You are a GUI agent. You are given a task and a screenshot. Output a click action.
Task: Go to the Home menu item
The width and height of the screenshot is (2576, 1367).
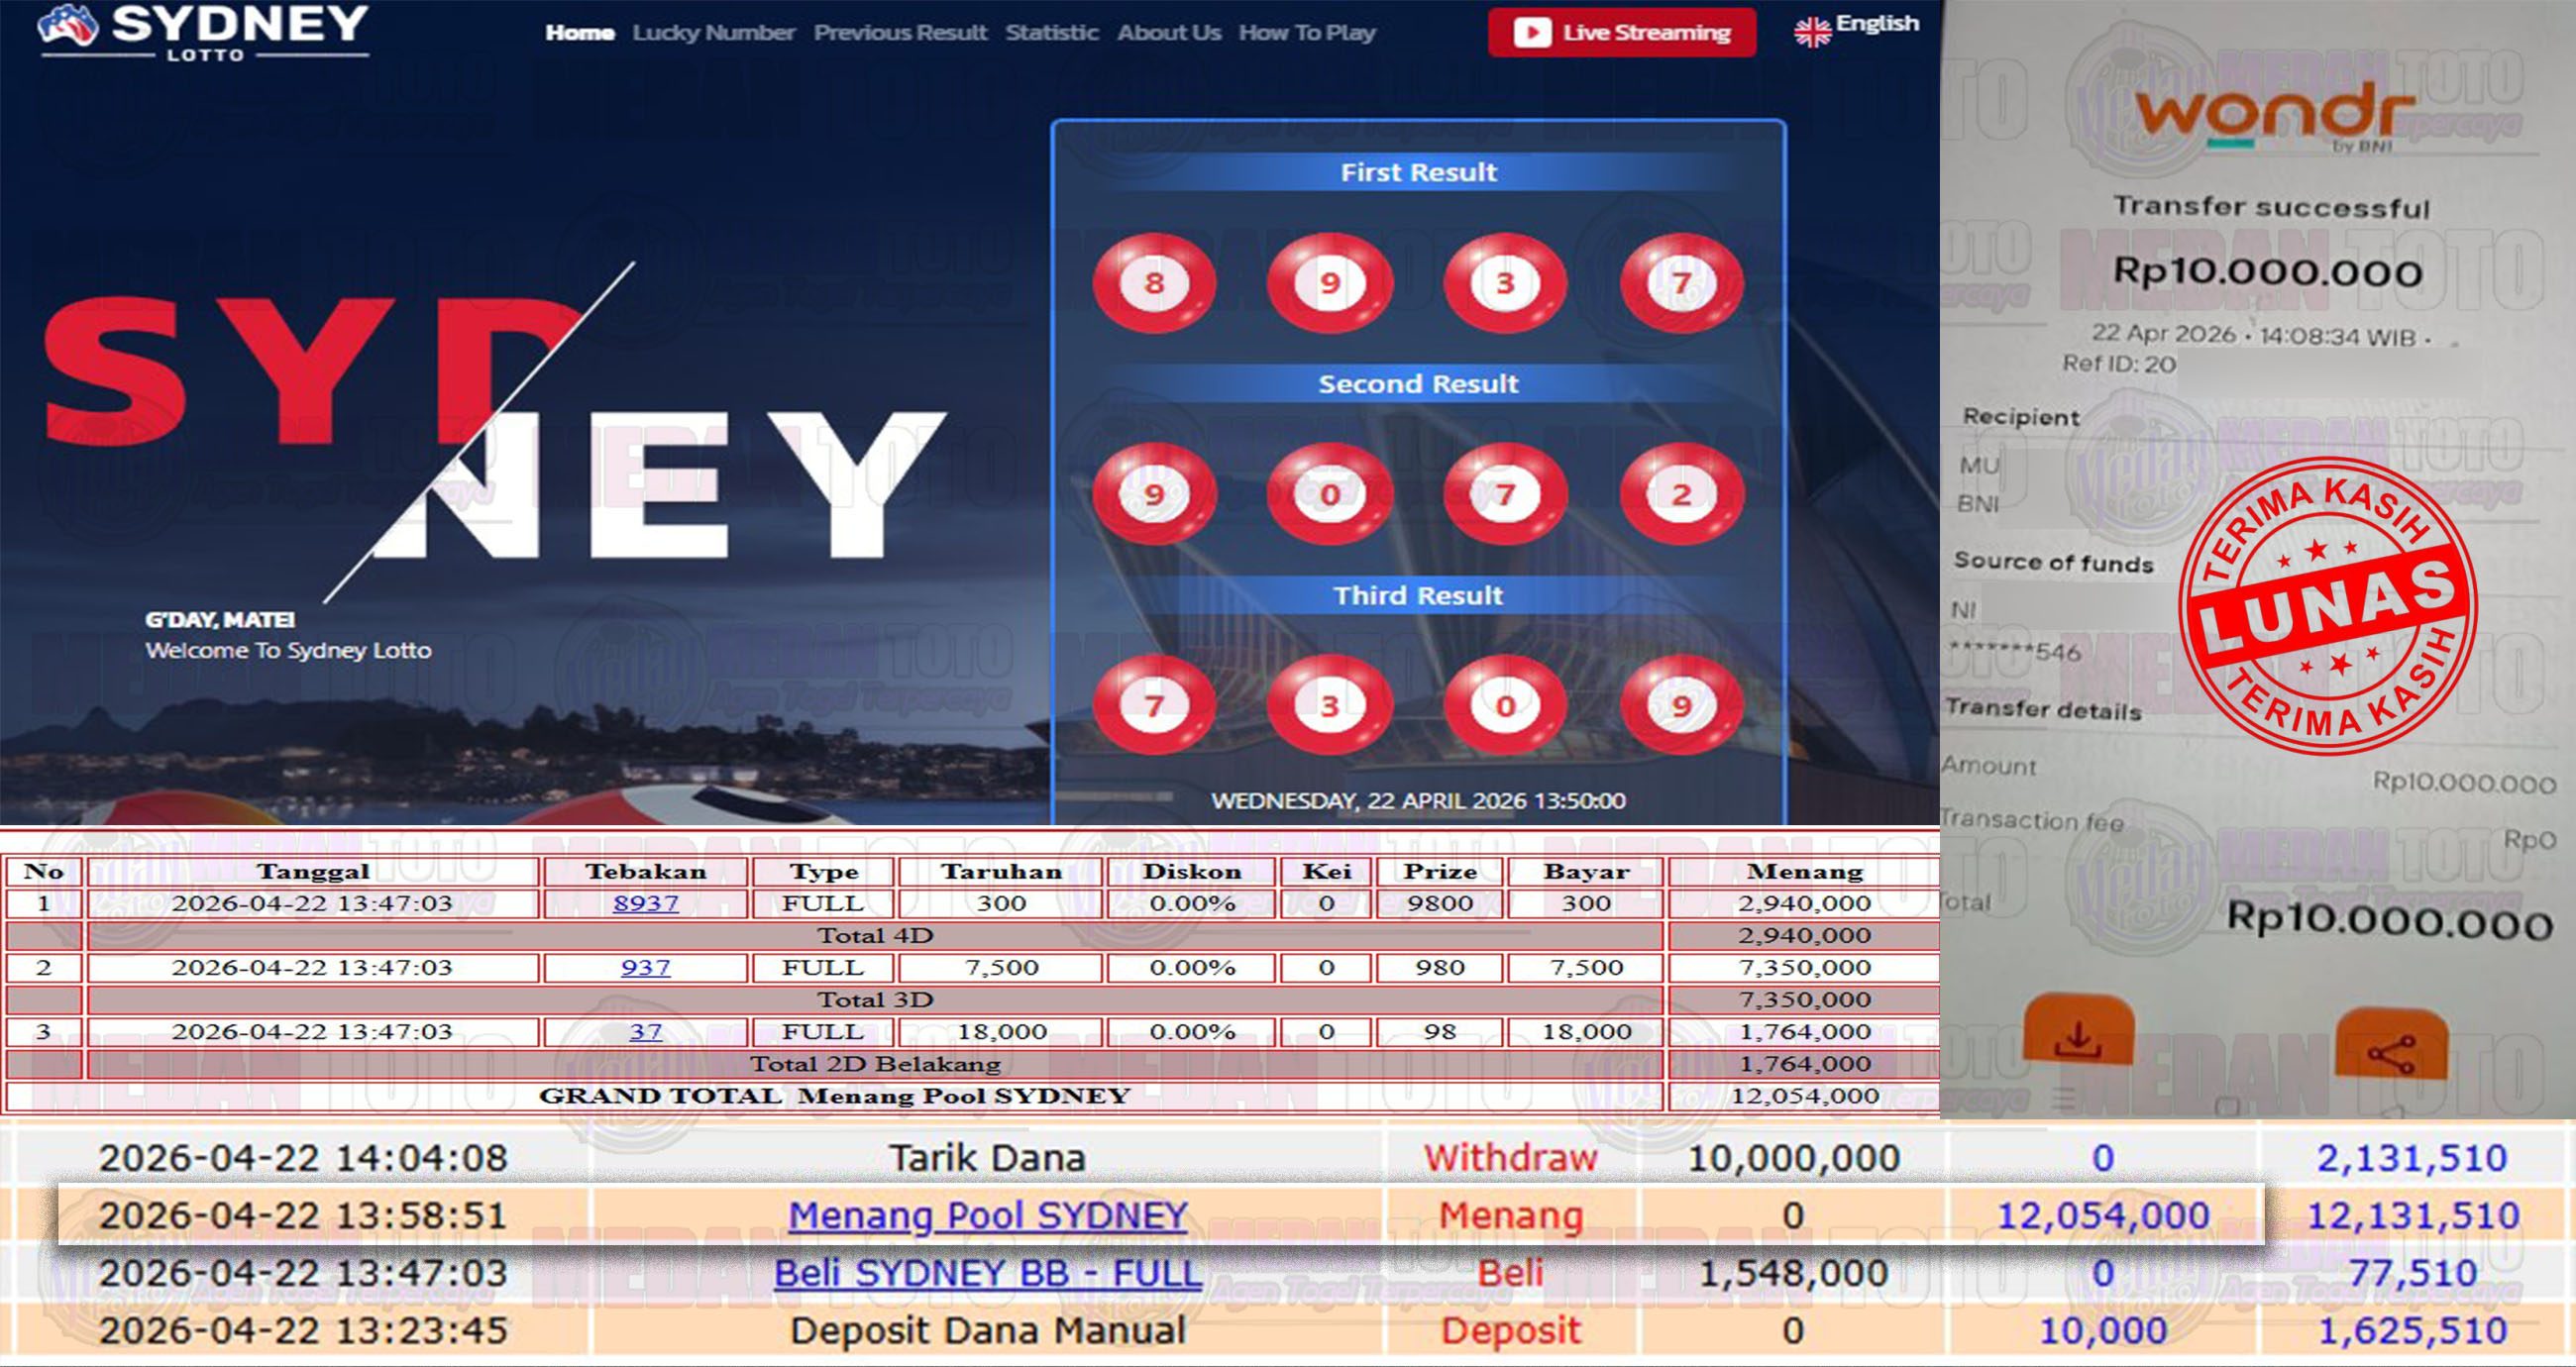[x=580, y=33]
